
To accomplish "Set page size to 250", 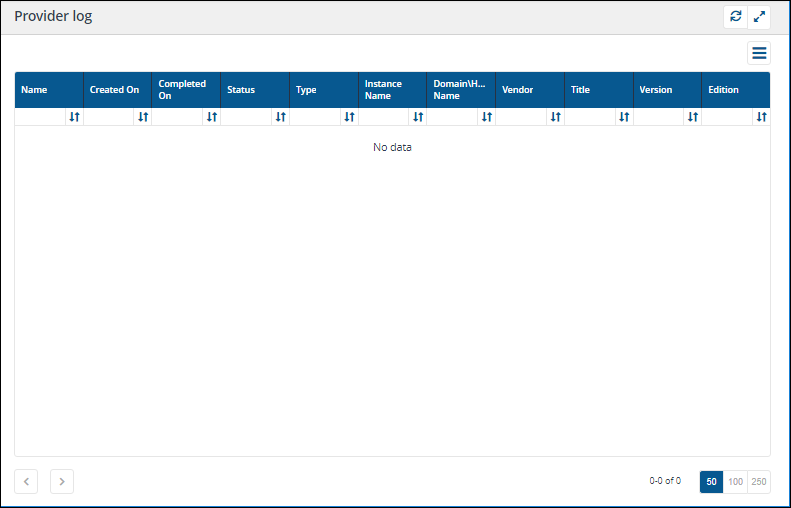I will [759, 482].
